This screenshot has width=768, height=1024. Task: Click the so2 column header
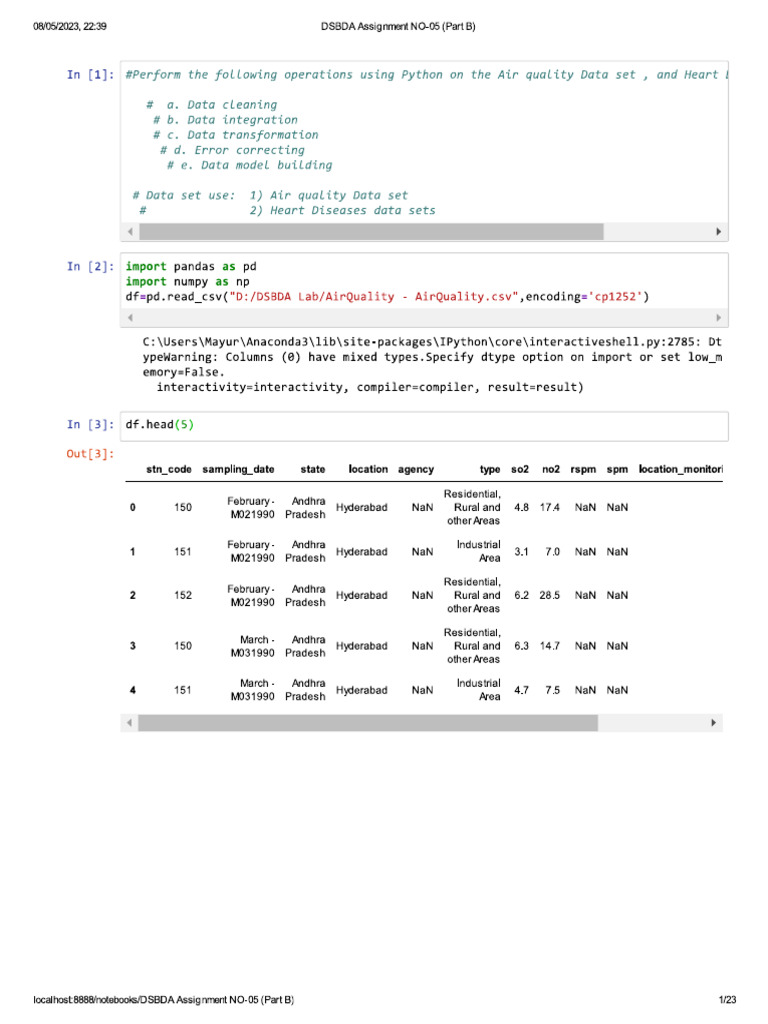520,470
